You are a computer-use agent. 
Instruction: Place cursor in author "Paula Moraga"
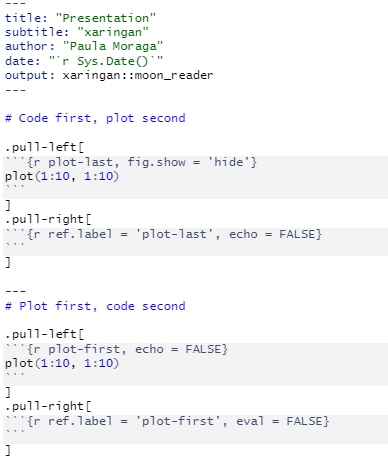(x=113, y=46)
